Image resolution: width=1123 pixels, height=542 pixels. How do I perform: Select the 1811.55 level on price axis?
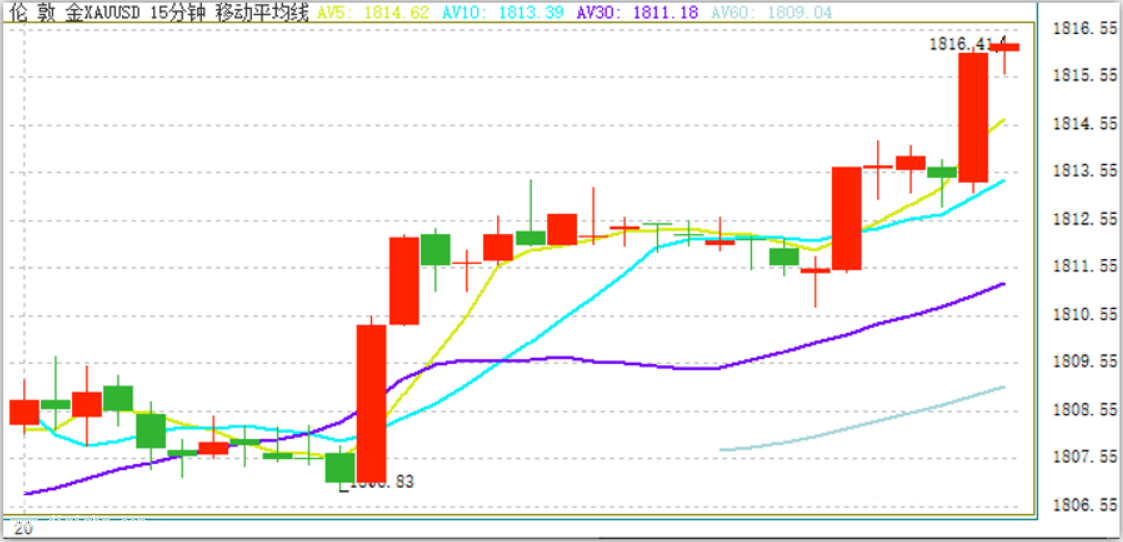(x=1085, y=266)
